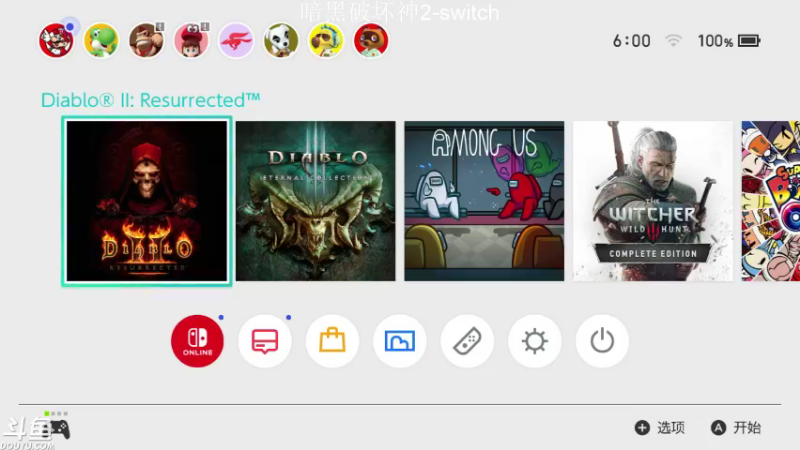Select The Witcher 3 Complete Edition tile
Image resolution: width=800 pixels, height=450 pixels.
click(x=653, y=201)
